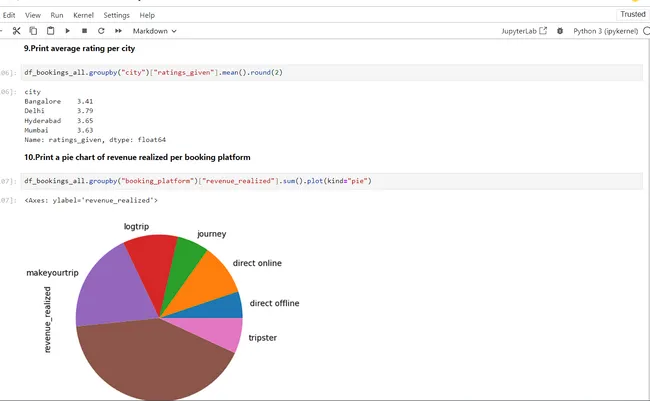Click the vertical 'revenue_realized' axis label

coord(47,319)
